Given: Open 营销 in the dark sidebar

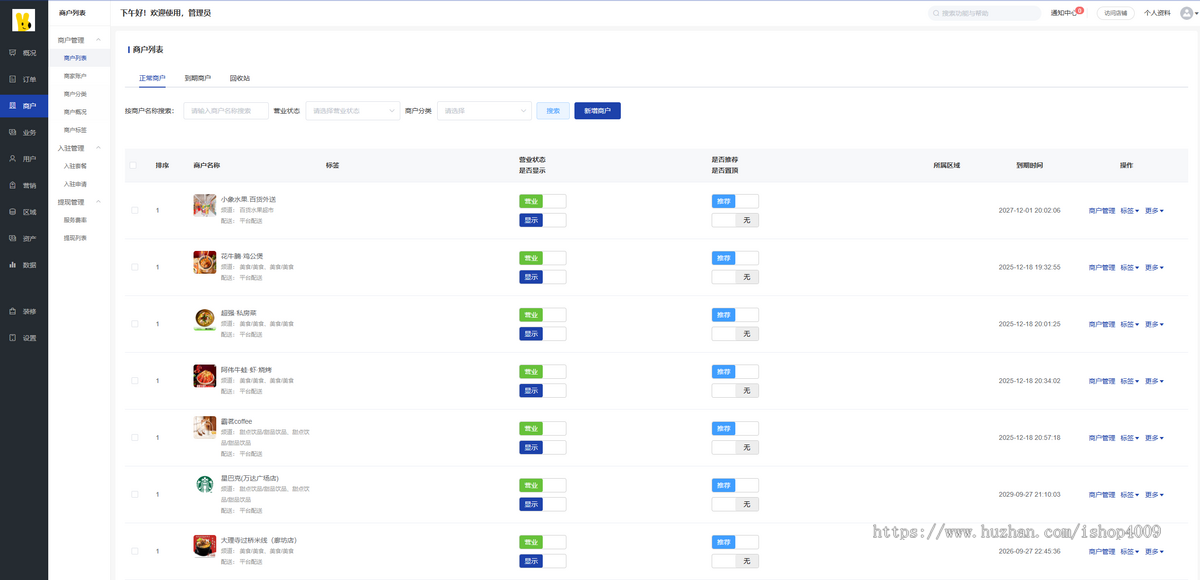Looking at the screenshot, I should tap(24, 185).
